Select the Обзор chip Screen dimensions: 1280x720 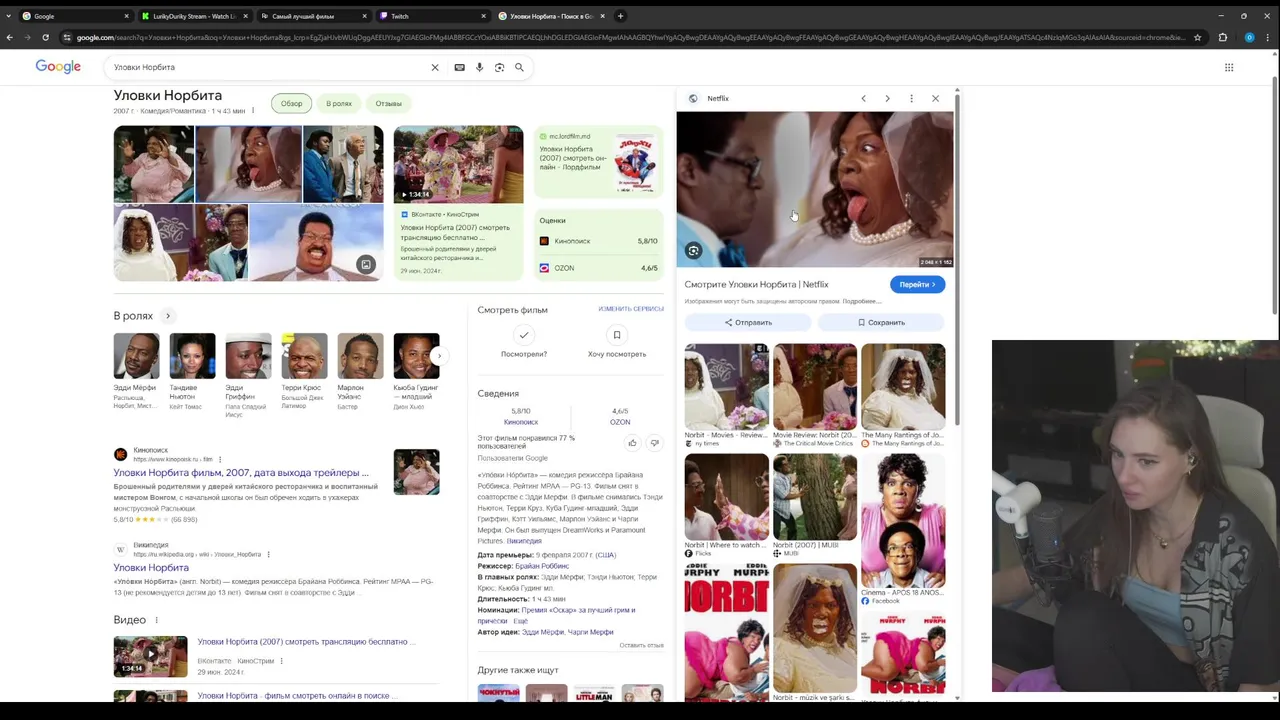pos(292,103)
